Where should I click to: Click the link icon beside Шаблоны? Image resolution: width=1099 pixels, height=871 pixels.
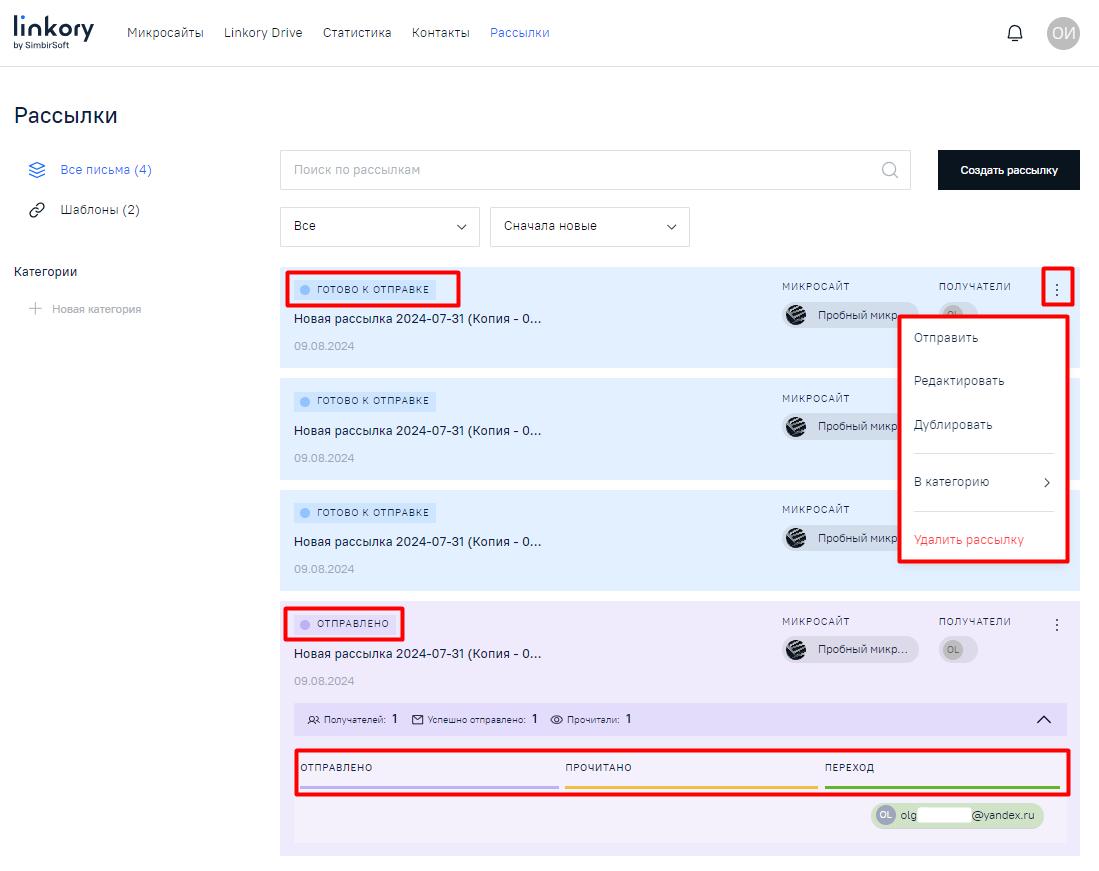(37, 210)
